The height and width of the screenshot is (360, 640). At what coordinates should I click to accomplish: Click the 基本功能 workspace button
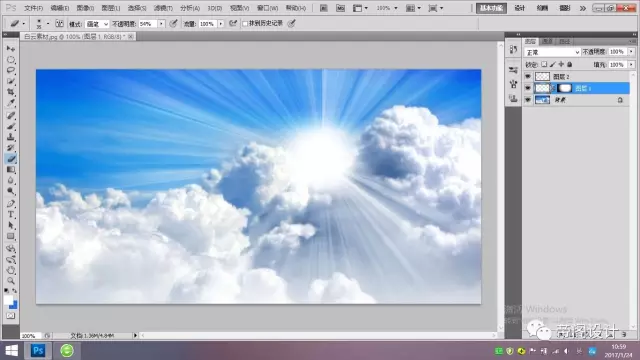tap(491, 8)
